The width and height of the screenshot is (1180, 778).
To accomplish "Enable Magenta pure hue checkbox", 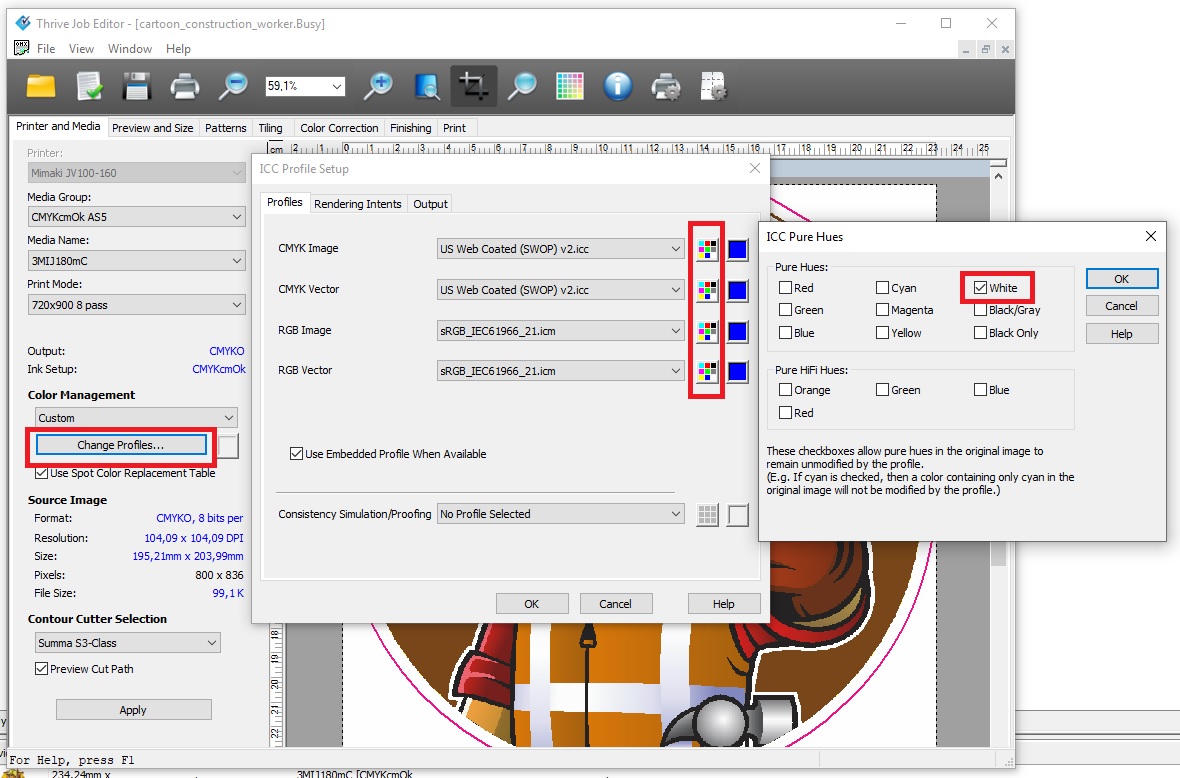I will click(x=882, y=310).
